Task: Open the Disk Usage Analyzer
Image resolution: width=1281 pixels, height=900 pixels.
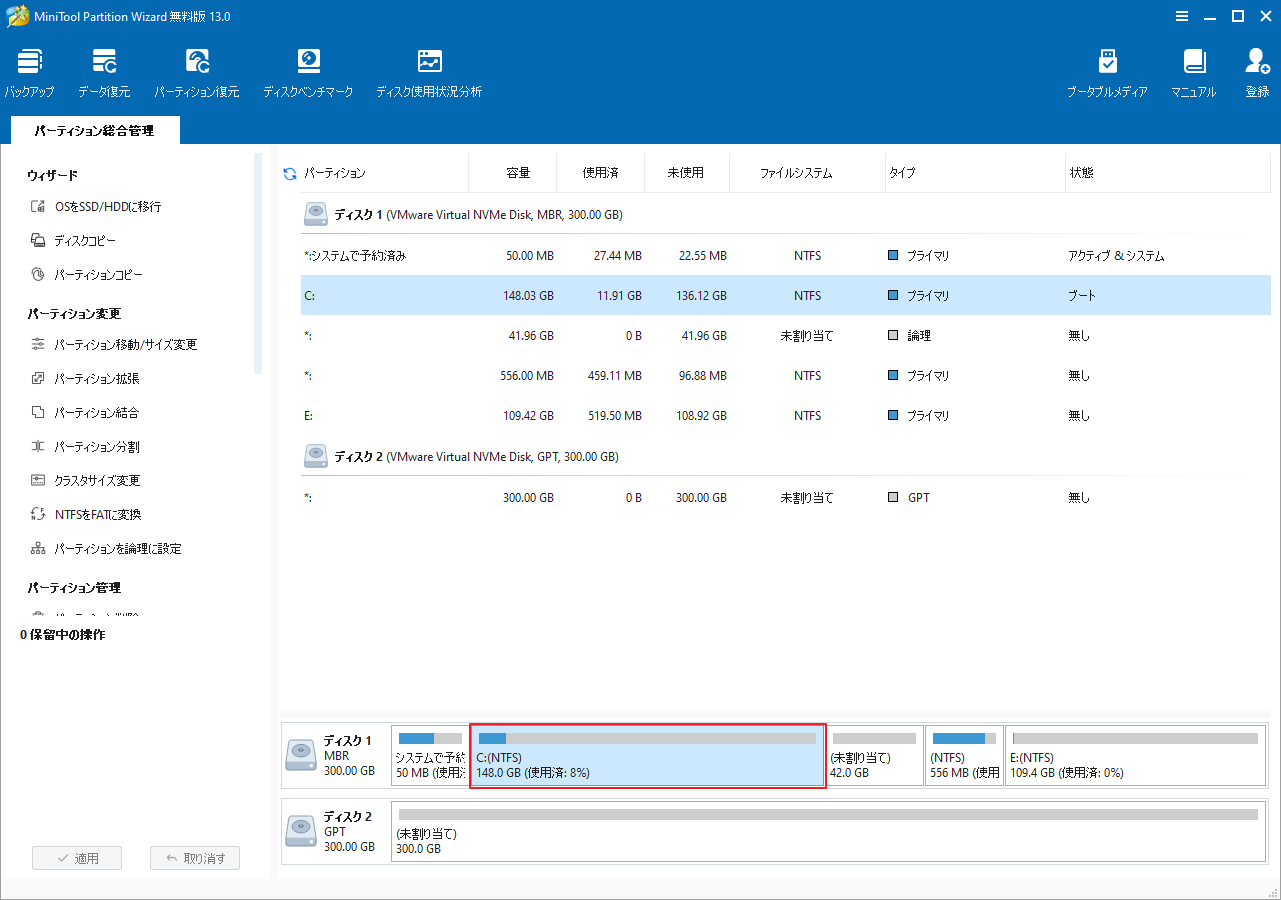Action: point(429,70)
